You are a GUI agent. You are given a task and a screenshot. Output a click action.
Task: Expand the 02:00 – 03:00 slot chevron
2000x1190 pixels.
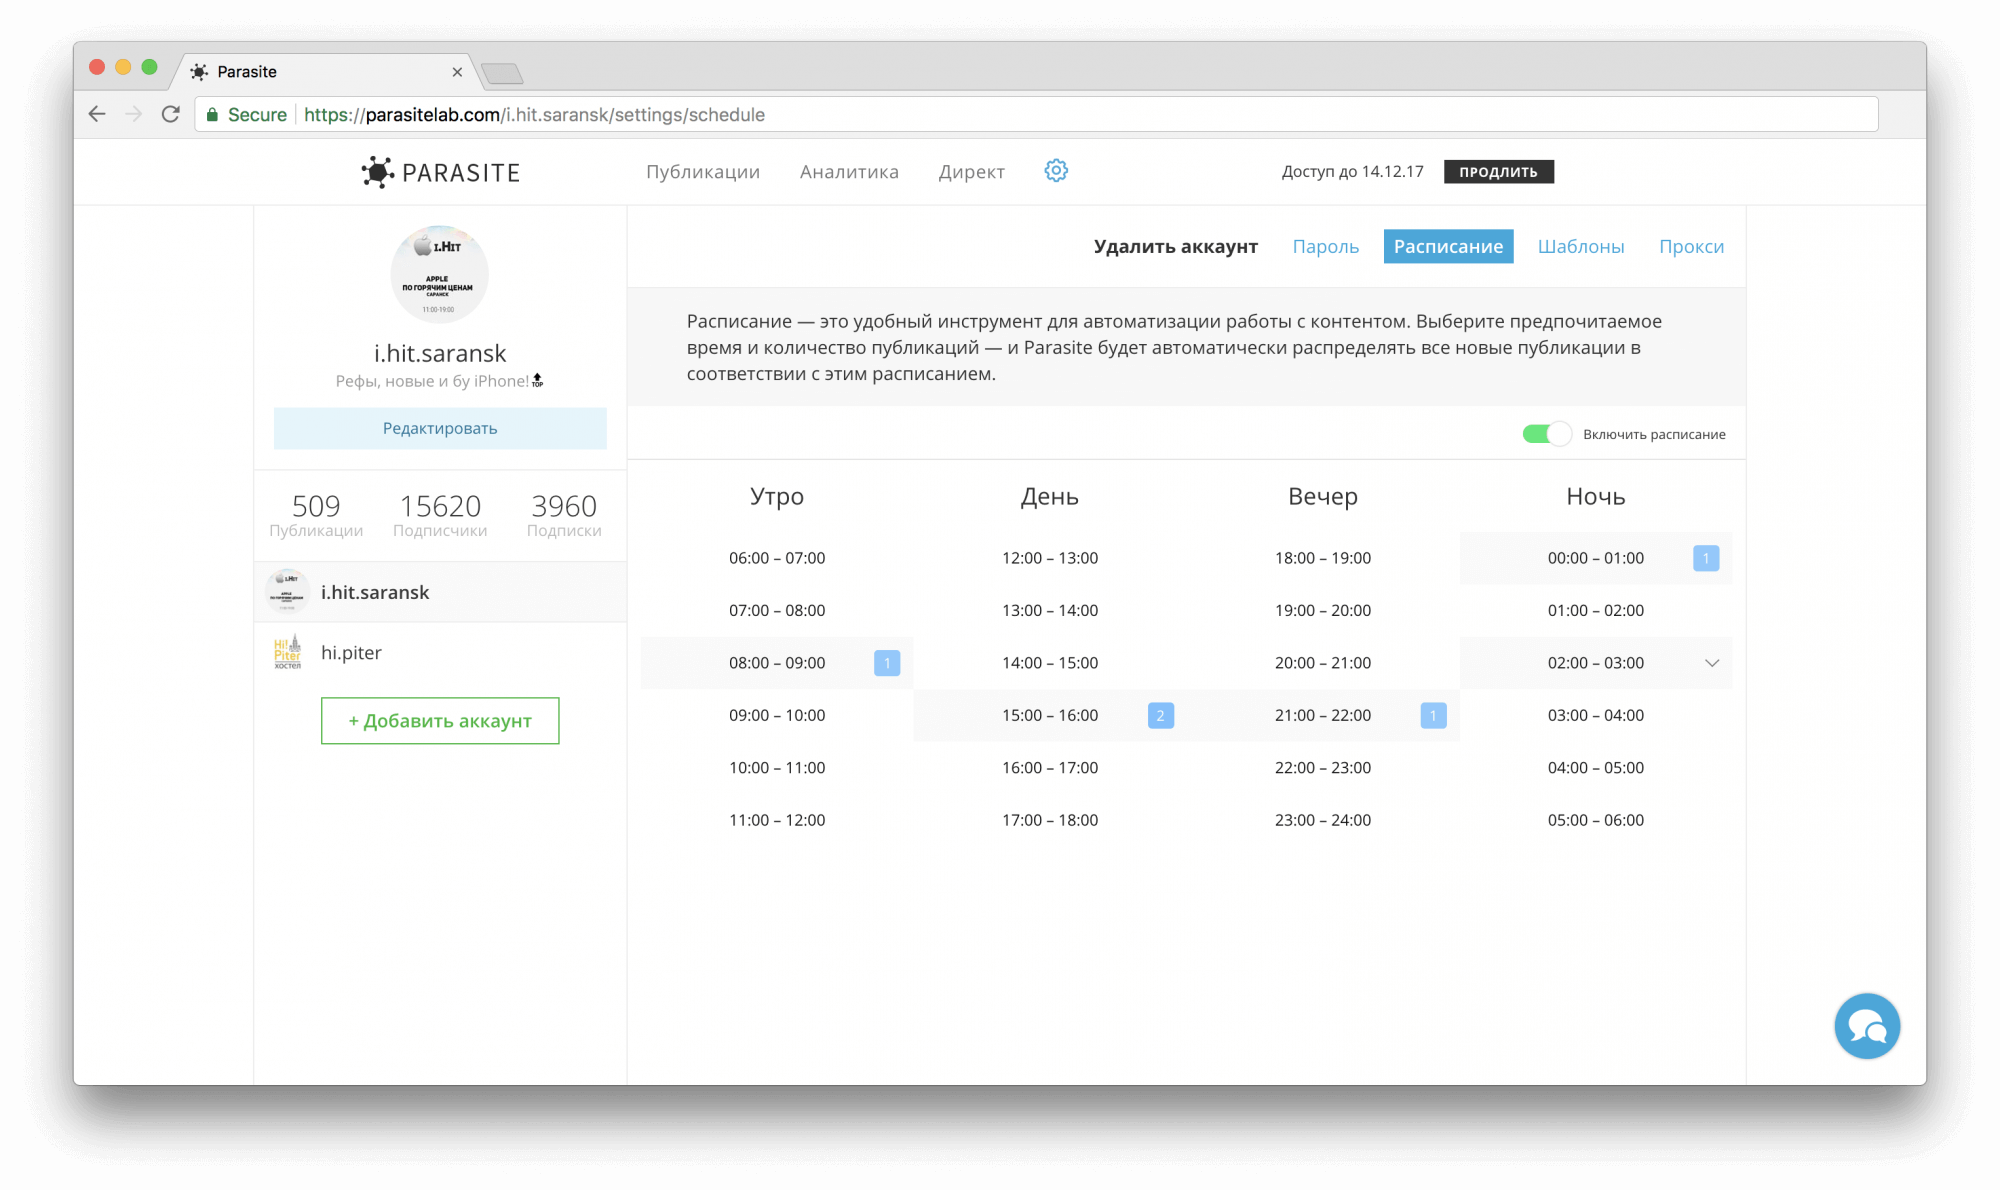(1712, 664)
